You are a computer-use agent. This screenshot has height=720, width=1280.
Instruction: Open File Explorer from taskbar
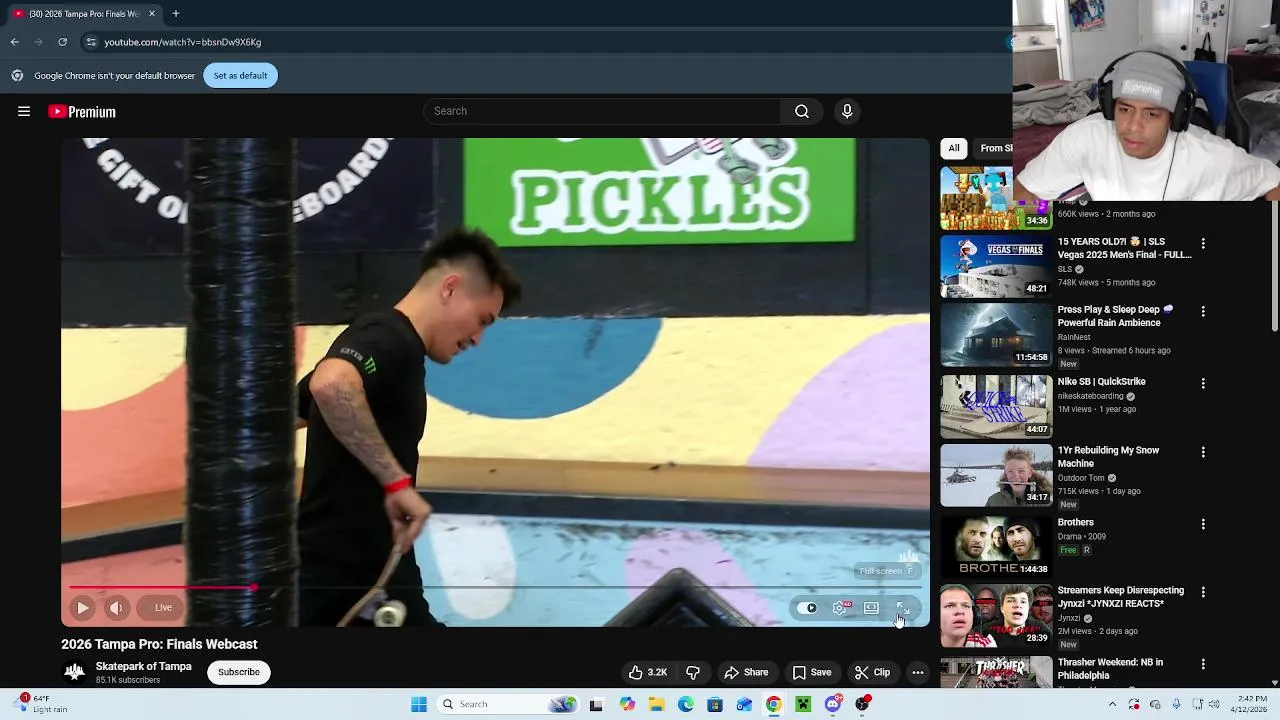[656, 704]
